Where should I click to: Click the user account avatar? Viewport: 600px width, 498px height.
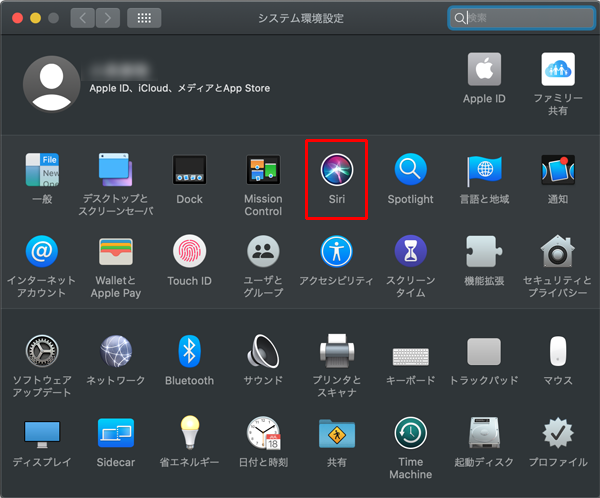coord(51,84)
